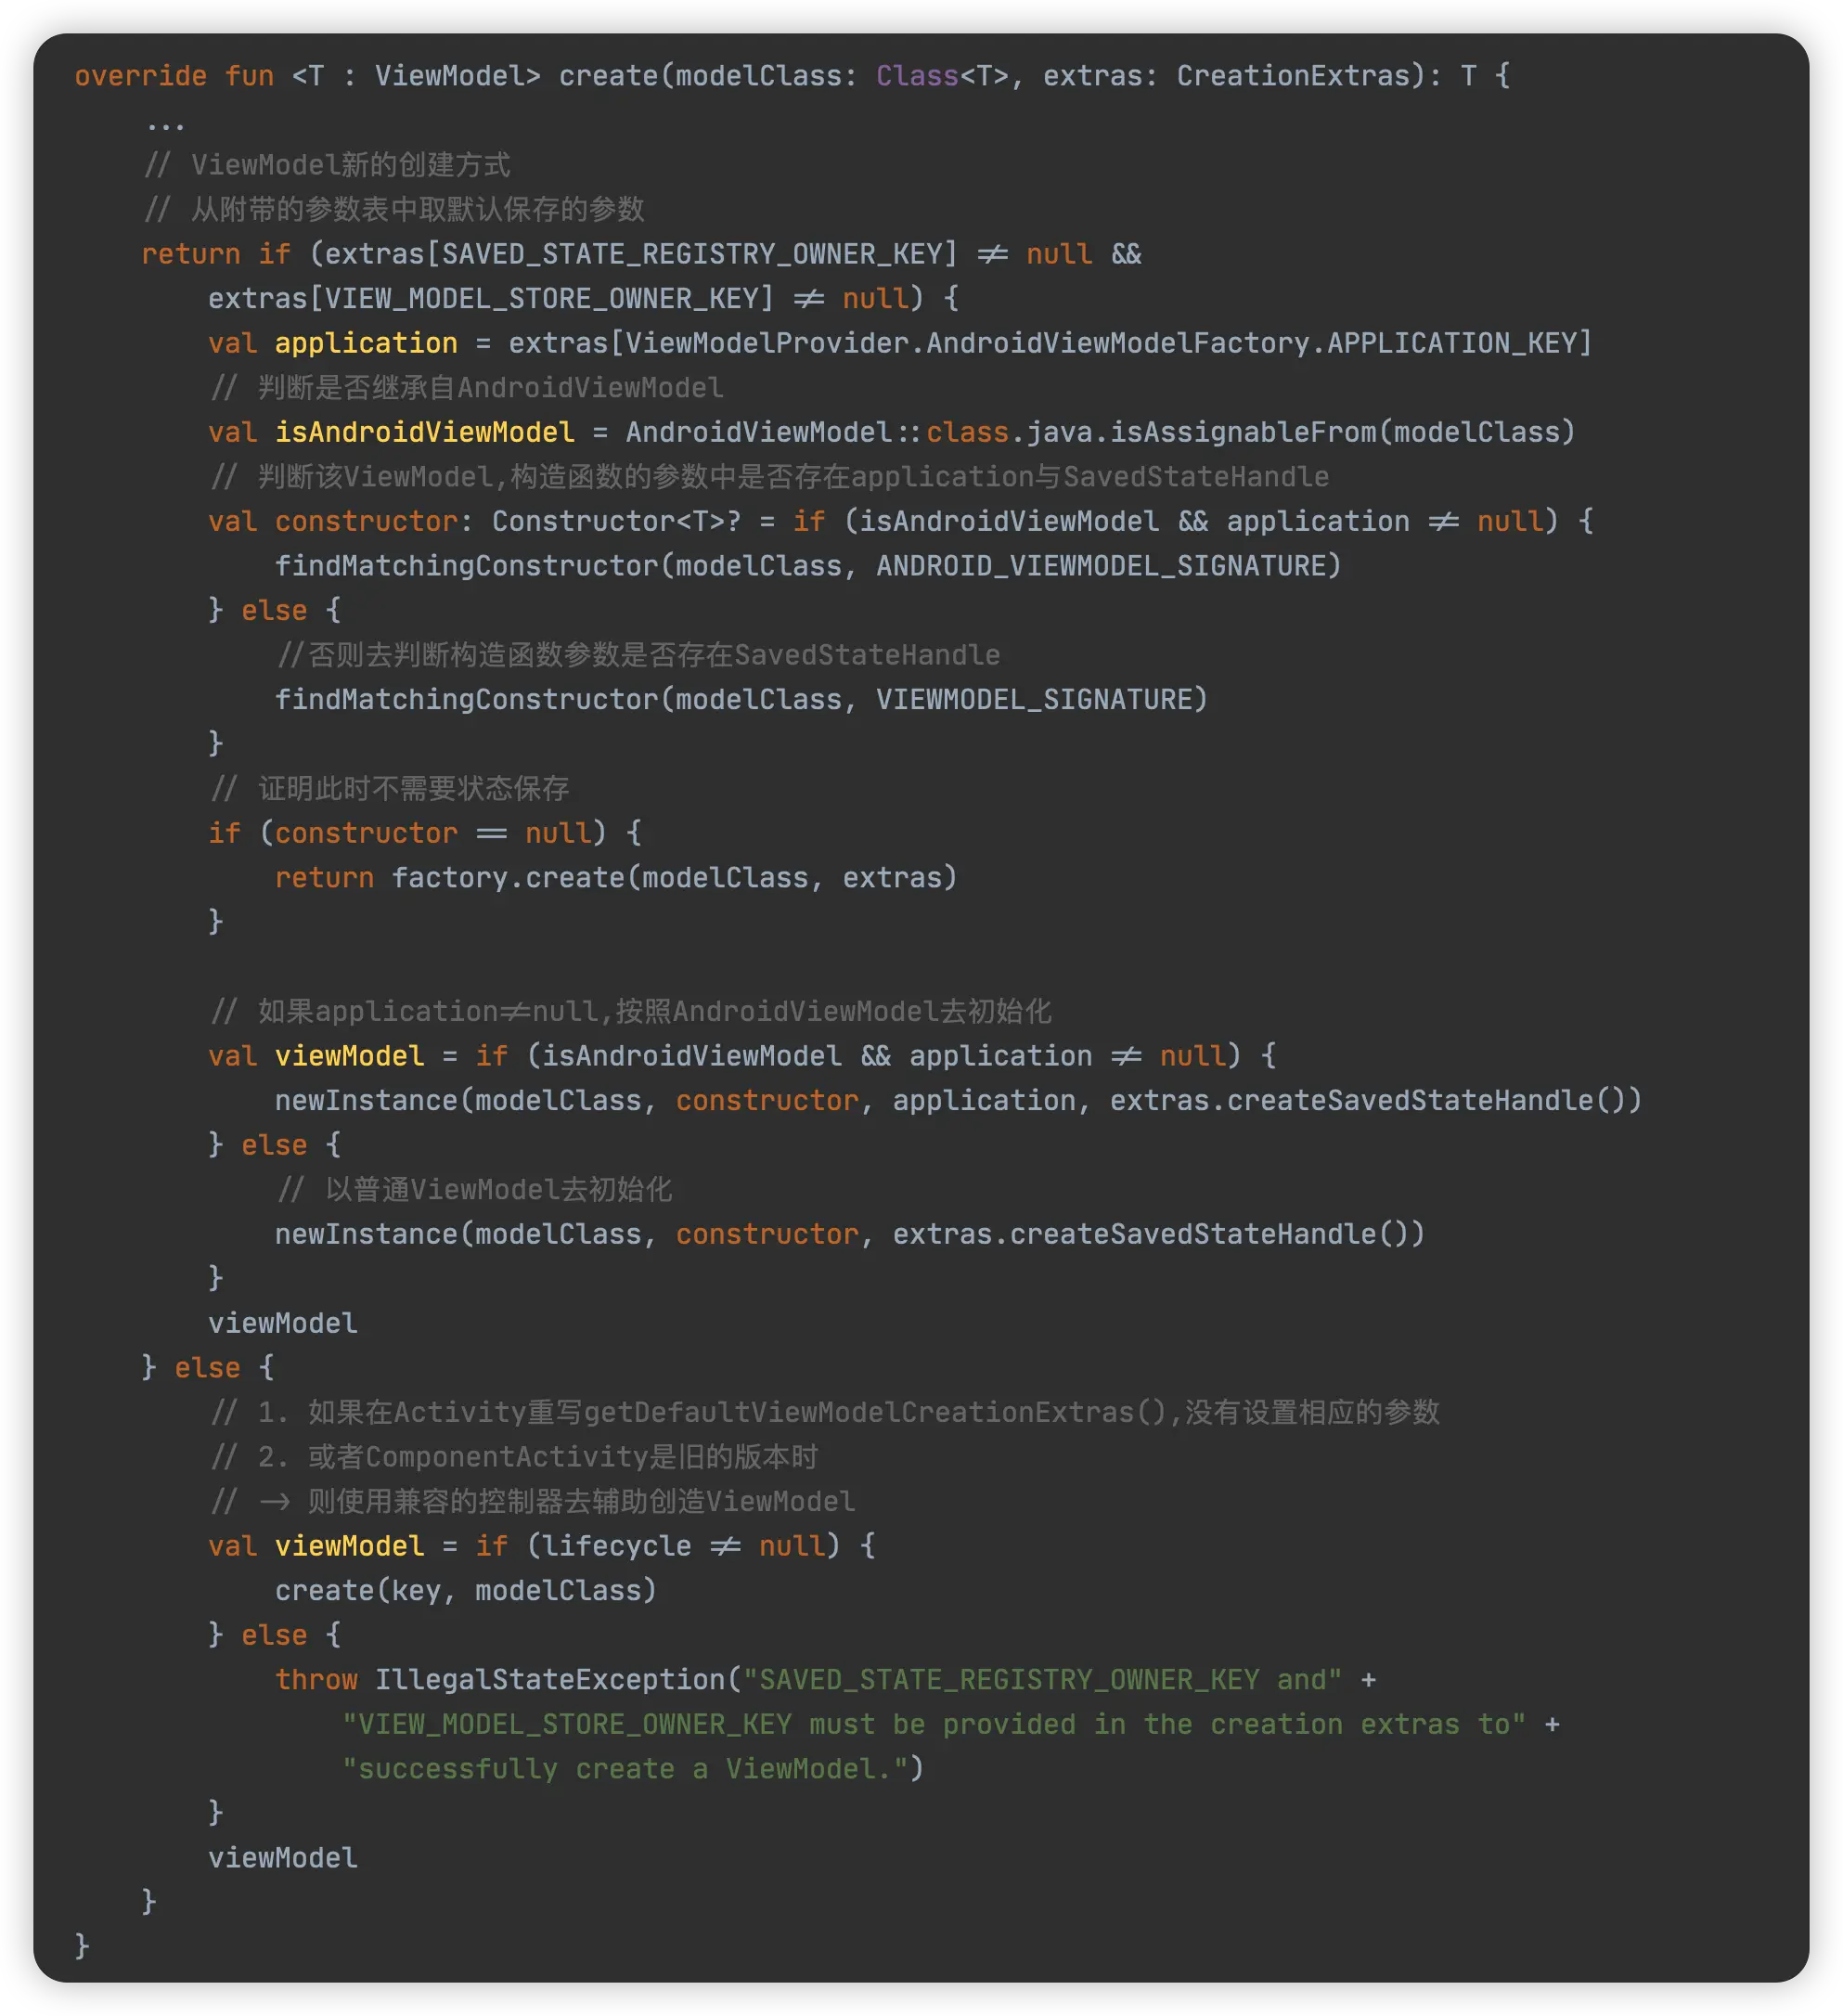This screenshot has height=2016, width=1843.
Task: Click ANDROID_VIEWMODEL_SIGNATURE constant argument
Action: point(1100,566)
